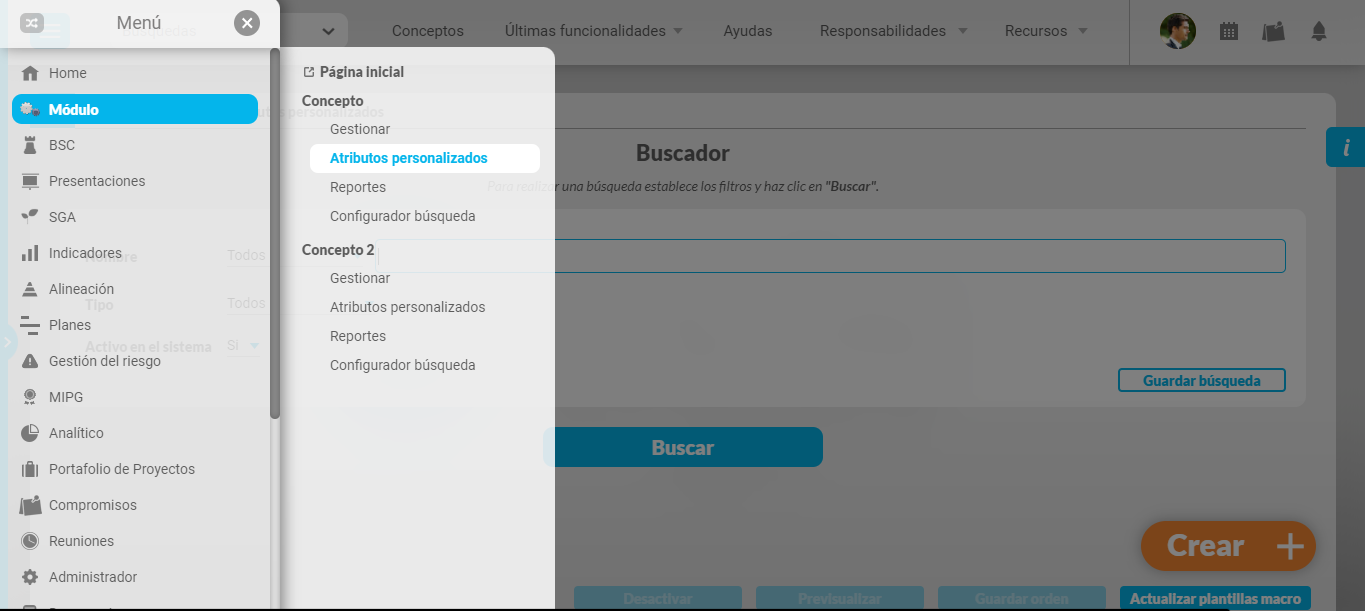Image resolution: width=1365 pixels, height=611 pixels.
Task: Select Gestionar under Concepto 2
Action: pos(360,278)
